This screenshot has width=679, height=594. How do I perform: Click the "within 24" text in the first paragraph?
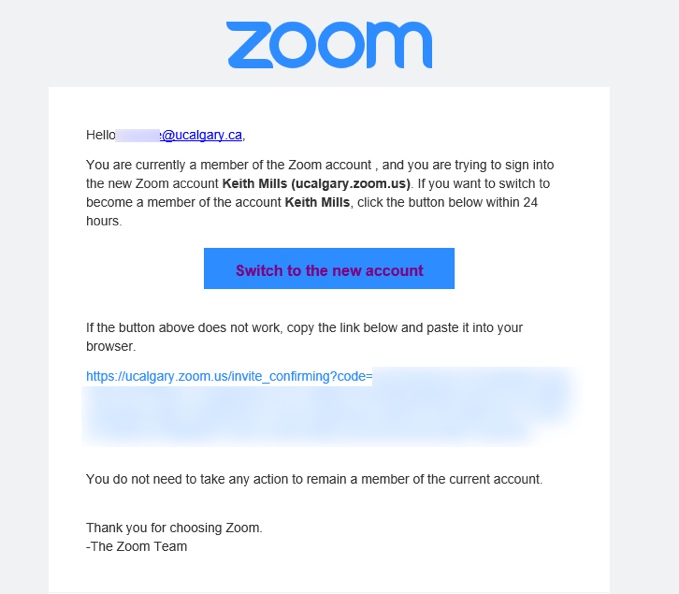pos(514,202)
